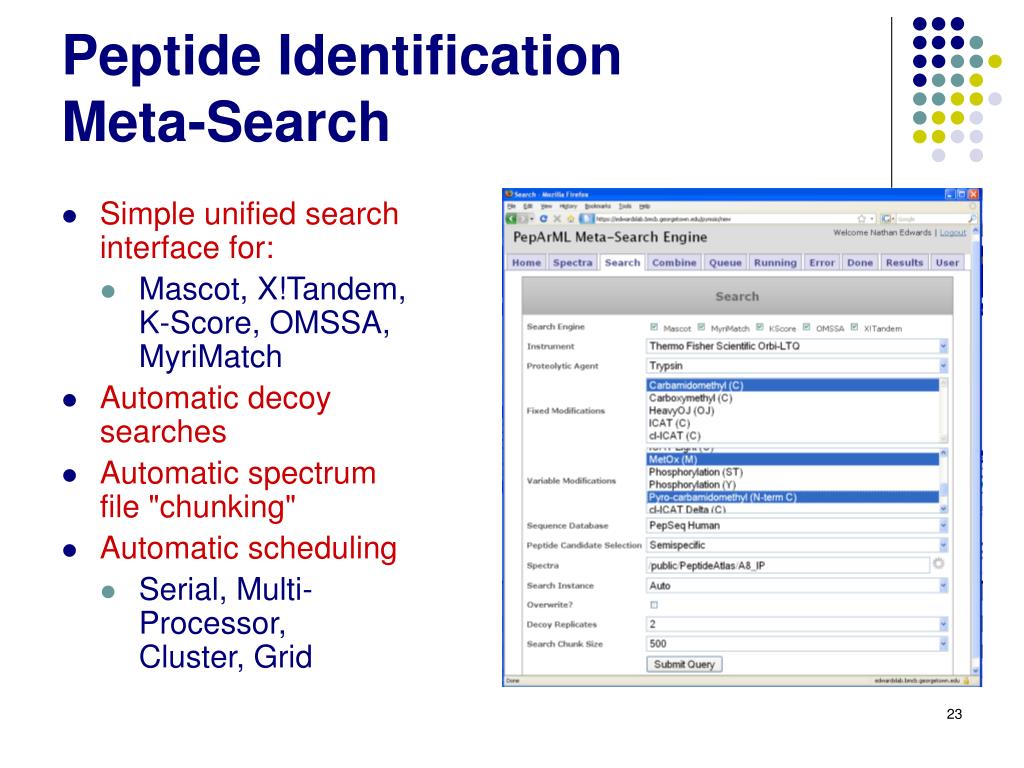Click the browse icon beside Spectra field

938,564
